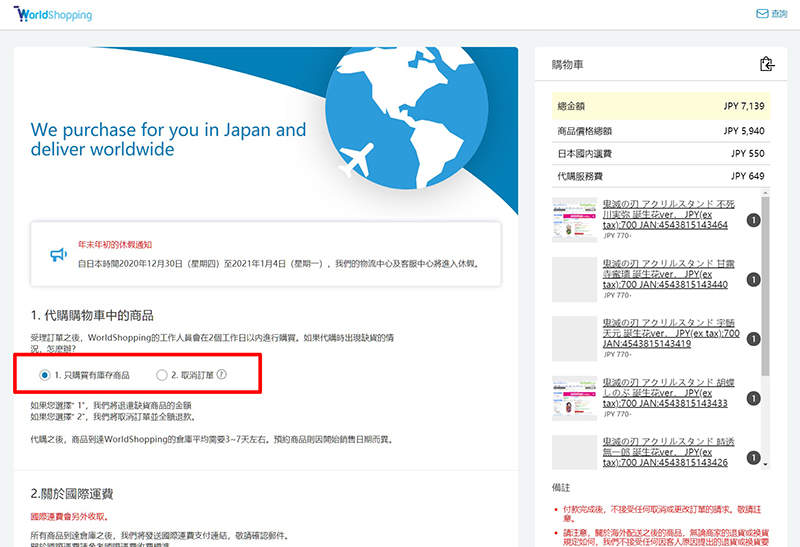Click the cart export icon beside 購物車
The height and width of the screenshot is (547, 800).
pyautogui.click(x=767, y=65)
